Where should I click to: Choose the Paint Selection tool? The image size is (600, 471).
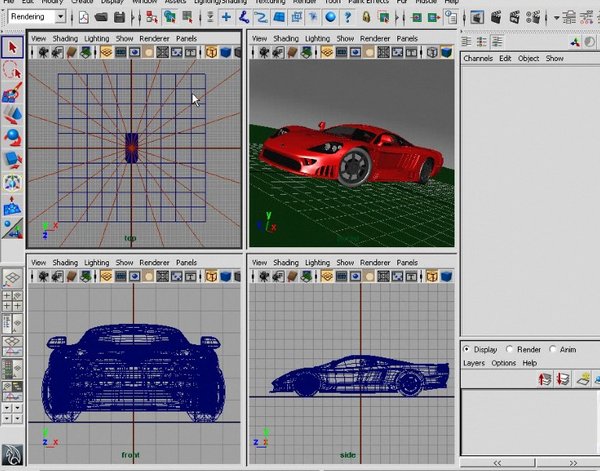tap(13, 92)
